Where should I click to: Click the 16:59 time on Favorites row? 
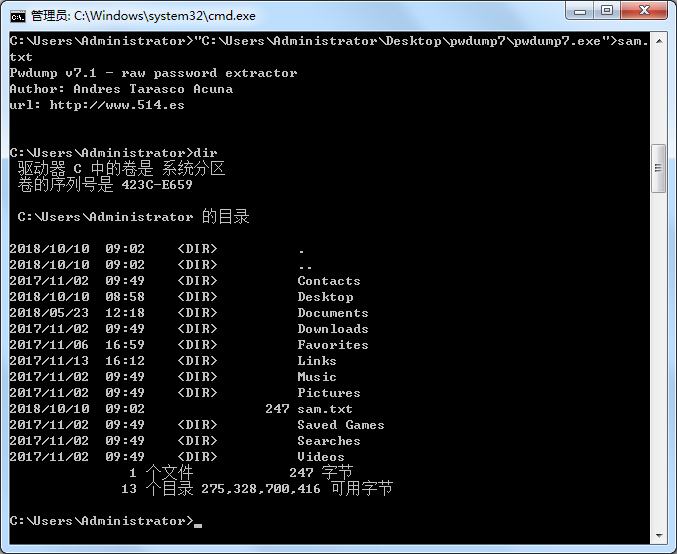pos(125,345)
